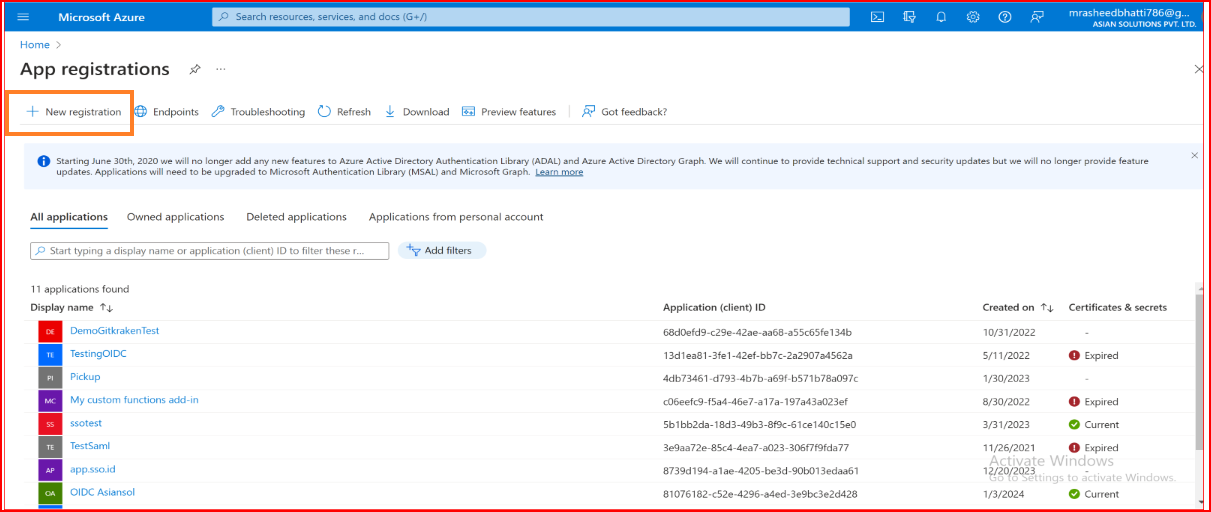Download the applications list
The height and width of the screenshot is (512, 1211).
tap(417, 112)
